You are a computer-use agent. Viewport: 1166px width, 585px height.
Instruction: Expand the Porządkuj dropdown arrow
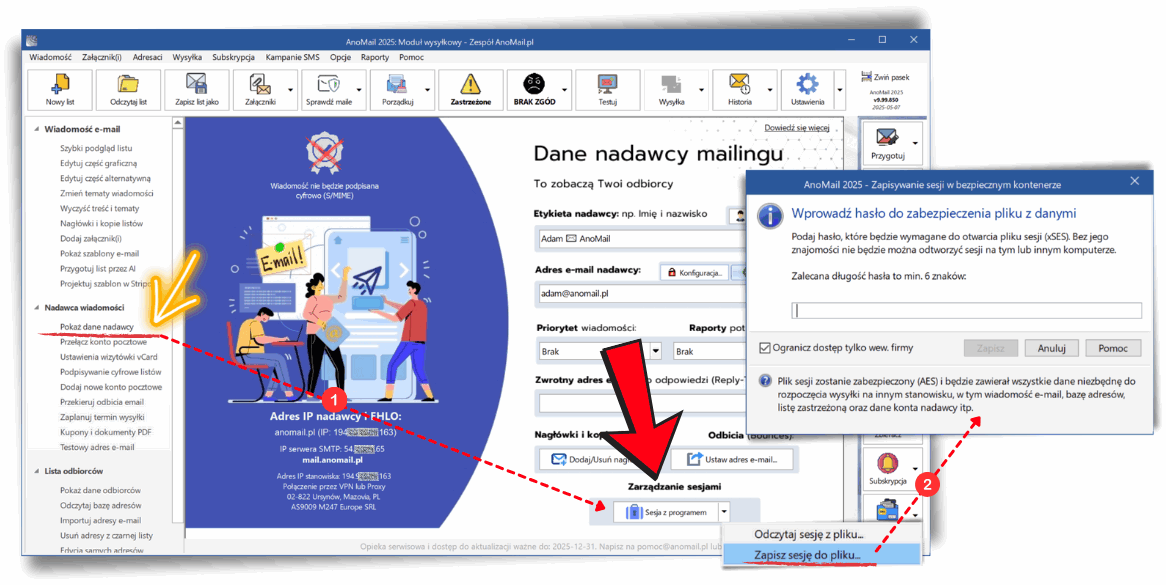pos(428,90)
